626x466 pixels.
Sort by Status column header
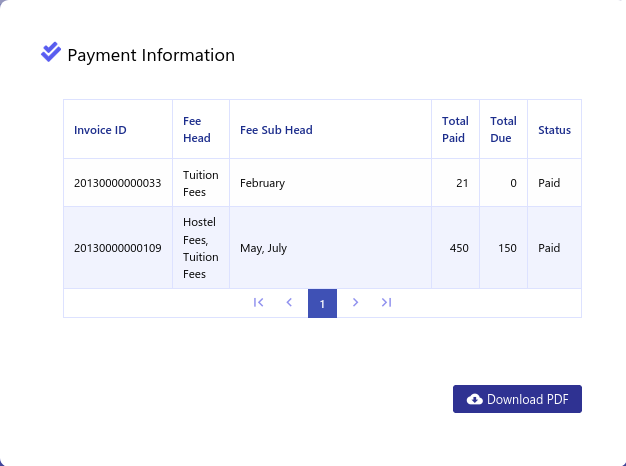[x=554, y=129]
